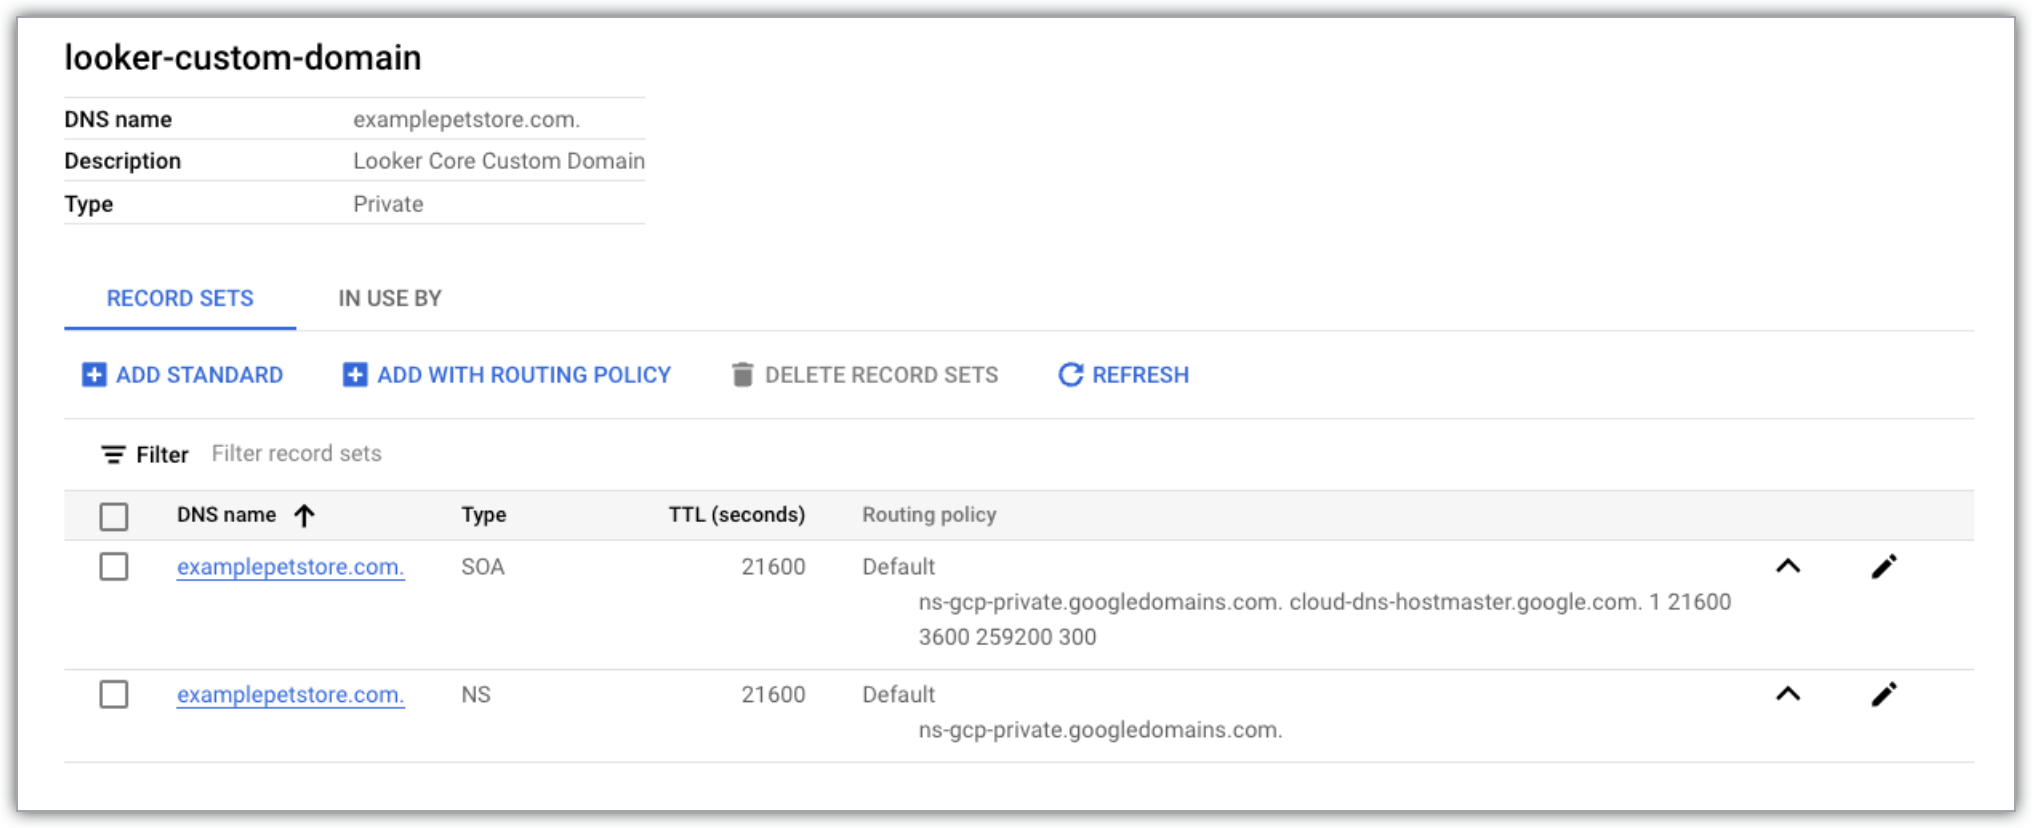2032x828 pixels.
Task: Click the Delete Record Sets trash icon
Action: coord(742,375)
